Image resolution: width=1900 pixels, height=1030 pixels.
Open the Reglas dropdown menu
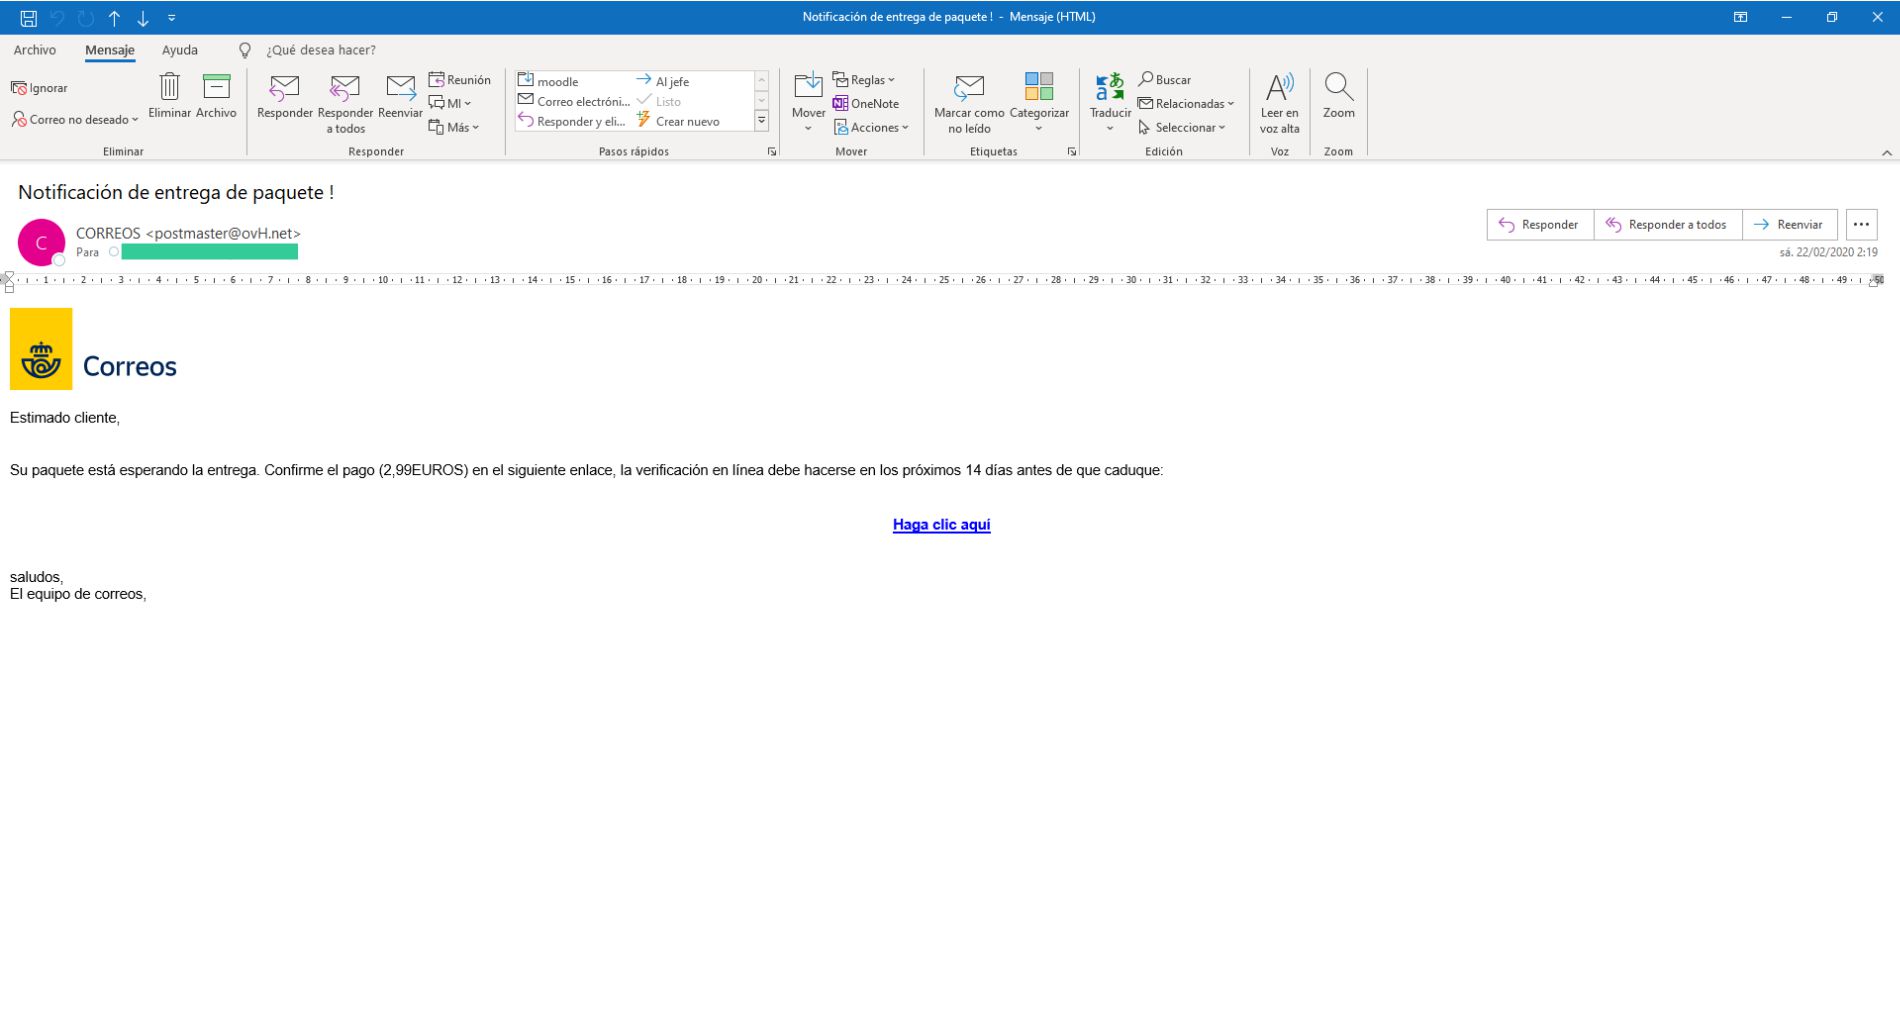(x=866, y=80)
